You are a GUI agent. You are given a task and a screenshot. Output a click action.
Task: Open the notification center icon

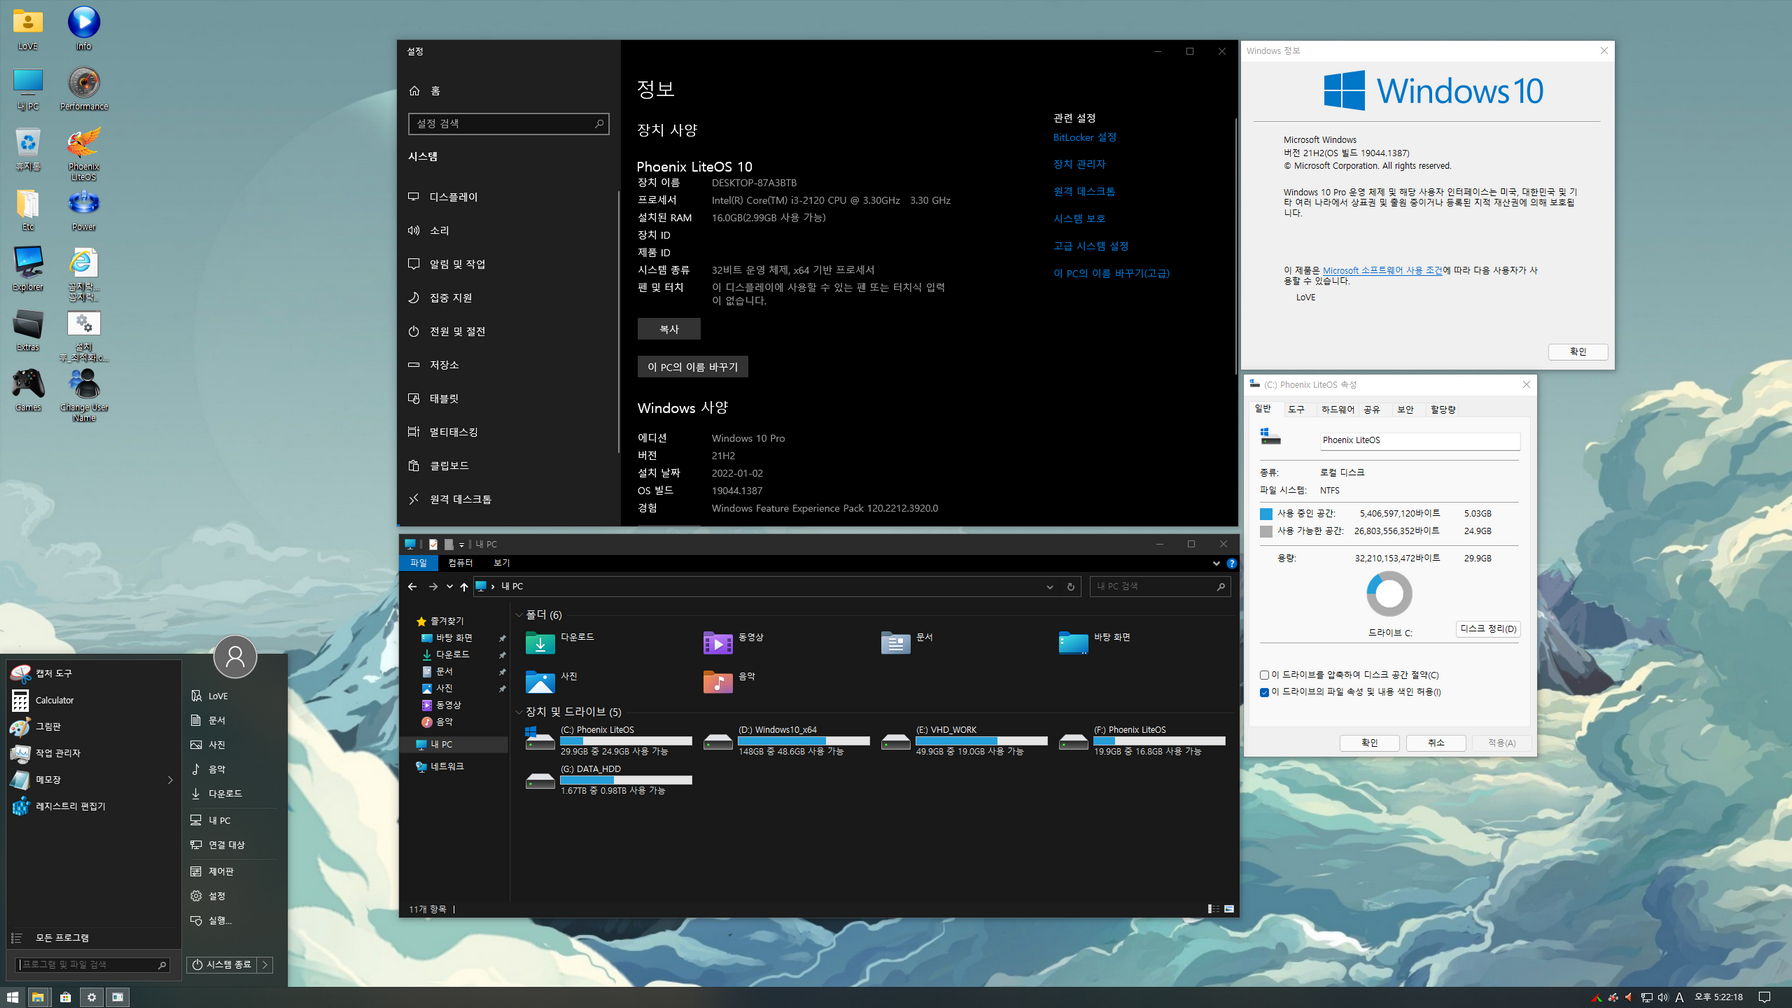[1765, 997]
